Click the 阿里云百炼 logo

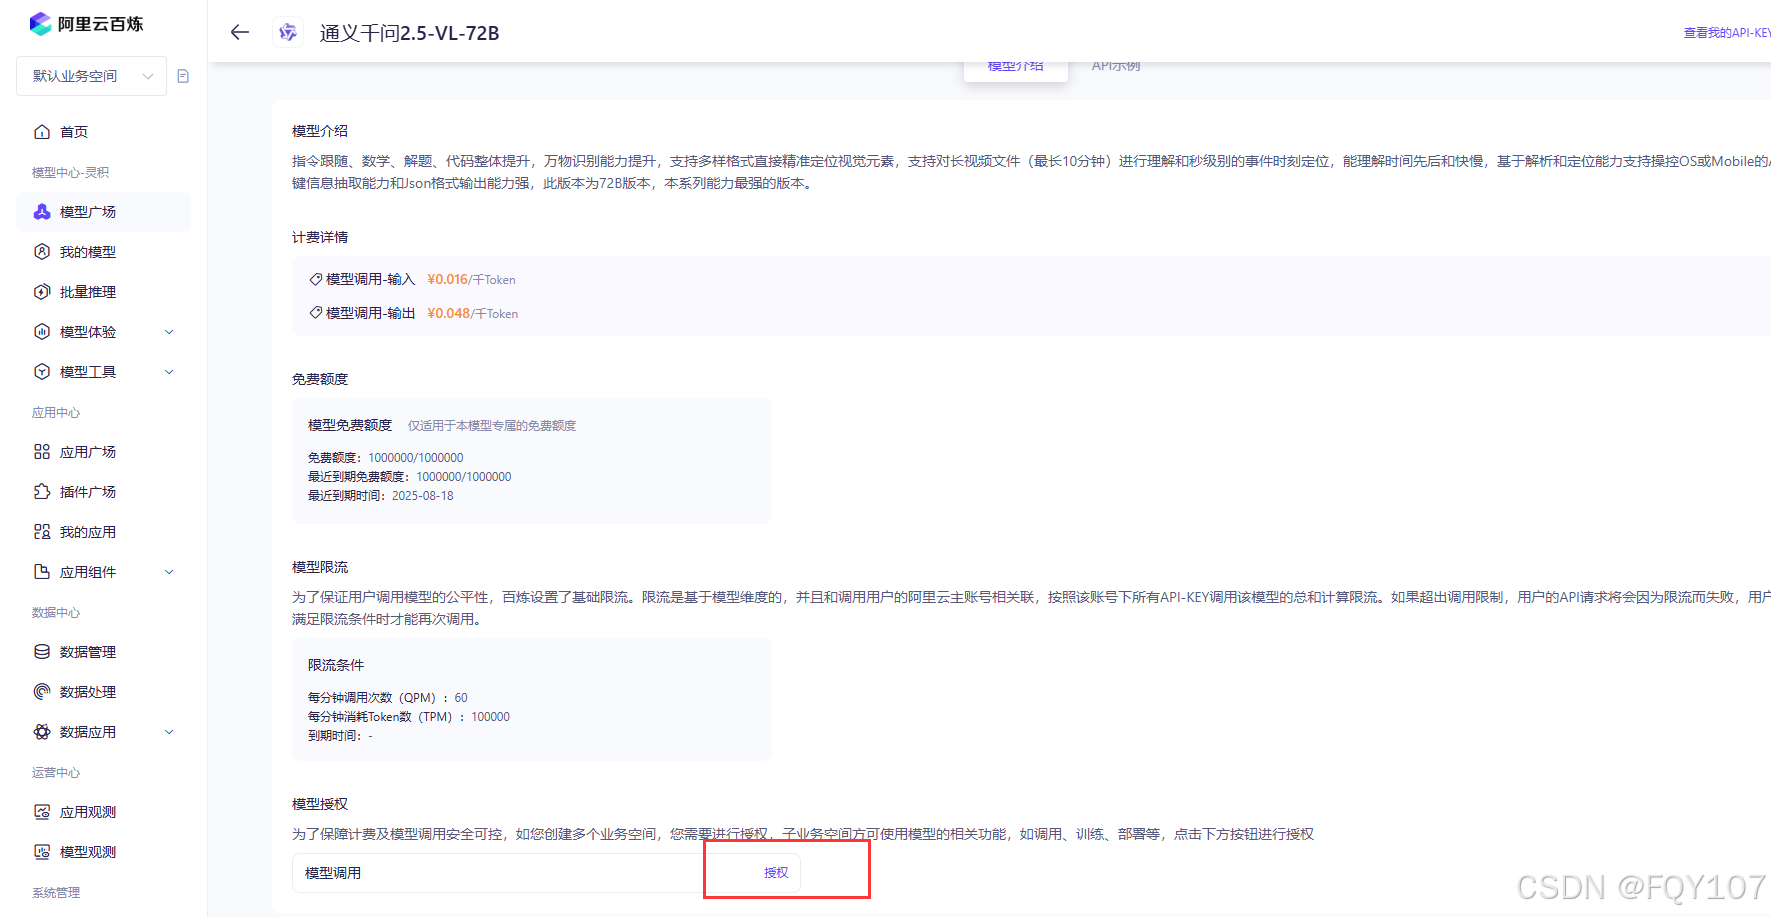coord(86,24)
